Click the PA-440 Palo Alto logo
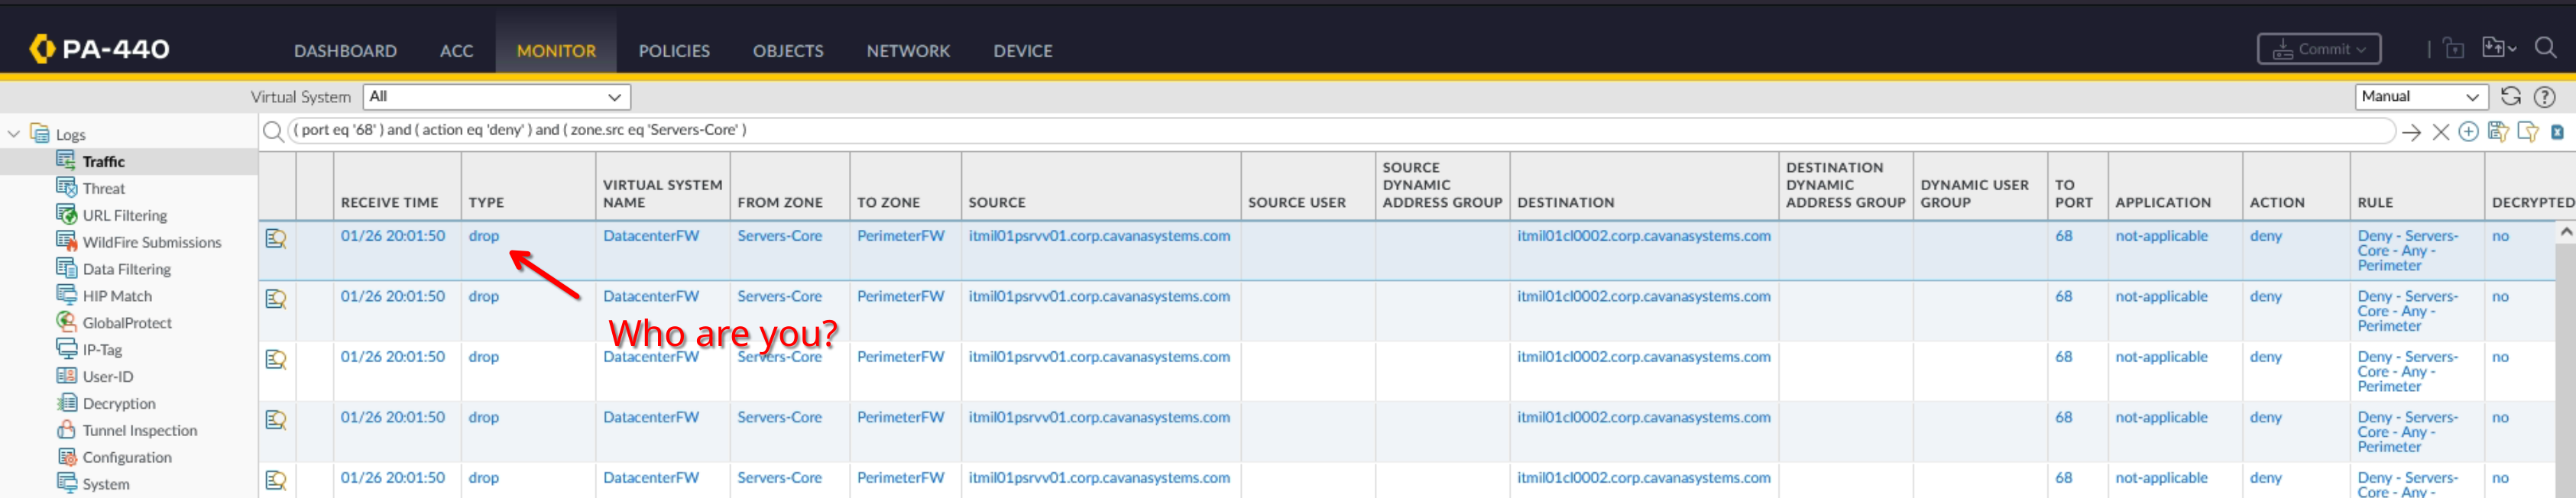Viewport: 2576px width, 498px height. coord(99,48)
